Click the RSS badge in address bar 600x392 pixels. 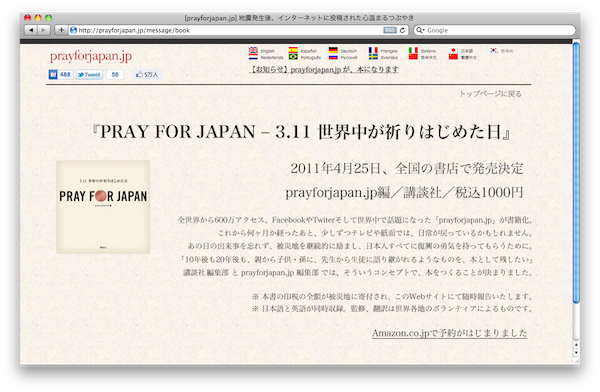390,30
